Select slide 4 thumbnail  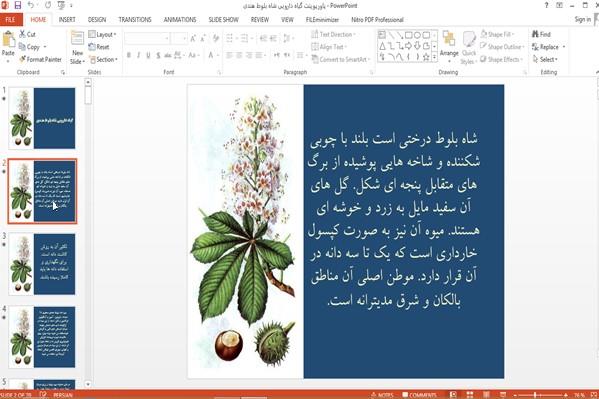[42, 337]
